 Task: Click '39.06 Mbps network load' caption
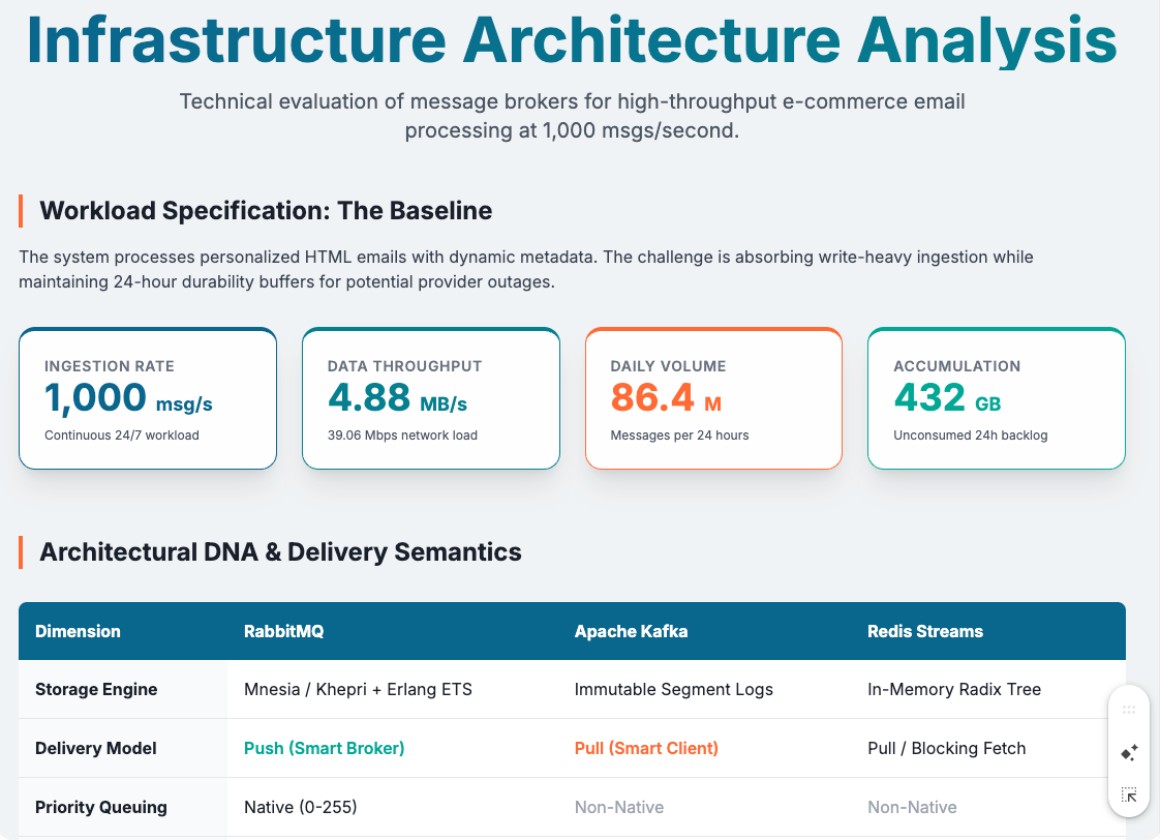(402, 435)
